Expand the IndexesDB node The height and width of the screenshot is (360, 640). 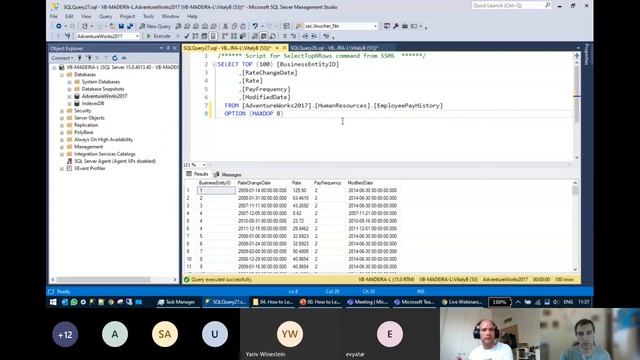pos(69,104)
